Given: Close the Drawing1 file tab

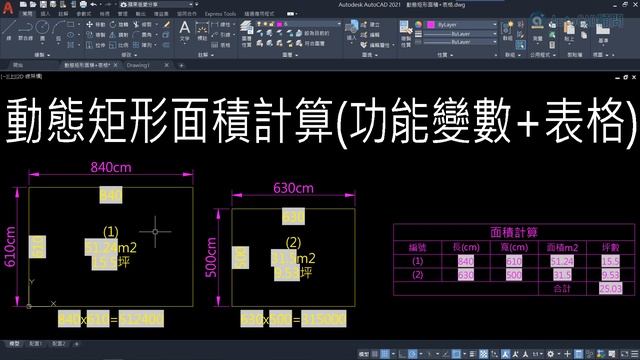Looking at the screenshot, I should 167,65.
